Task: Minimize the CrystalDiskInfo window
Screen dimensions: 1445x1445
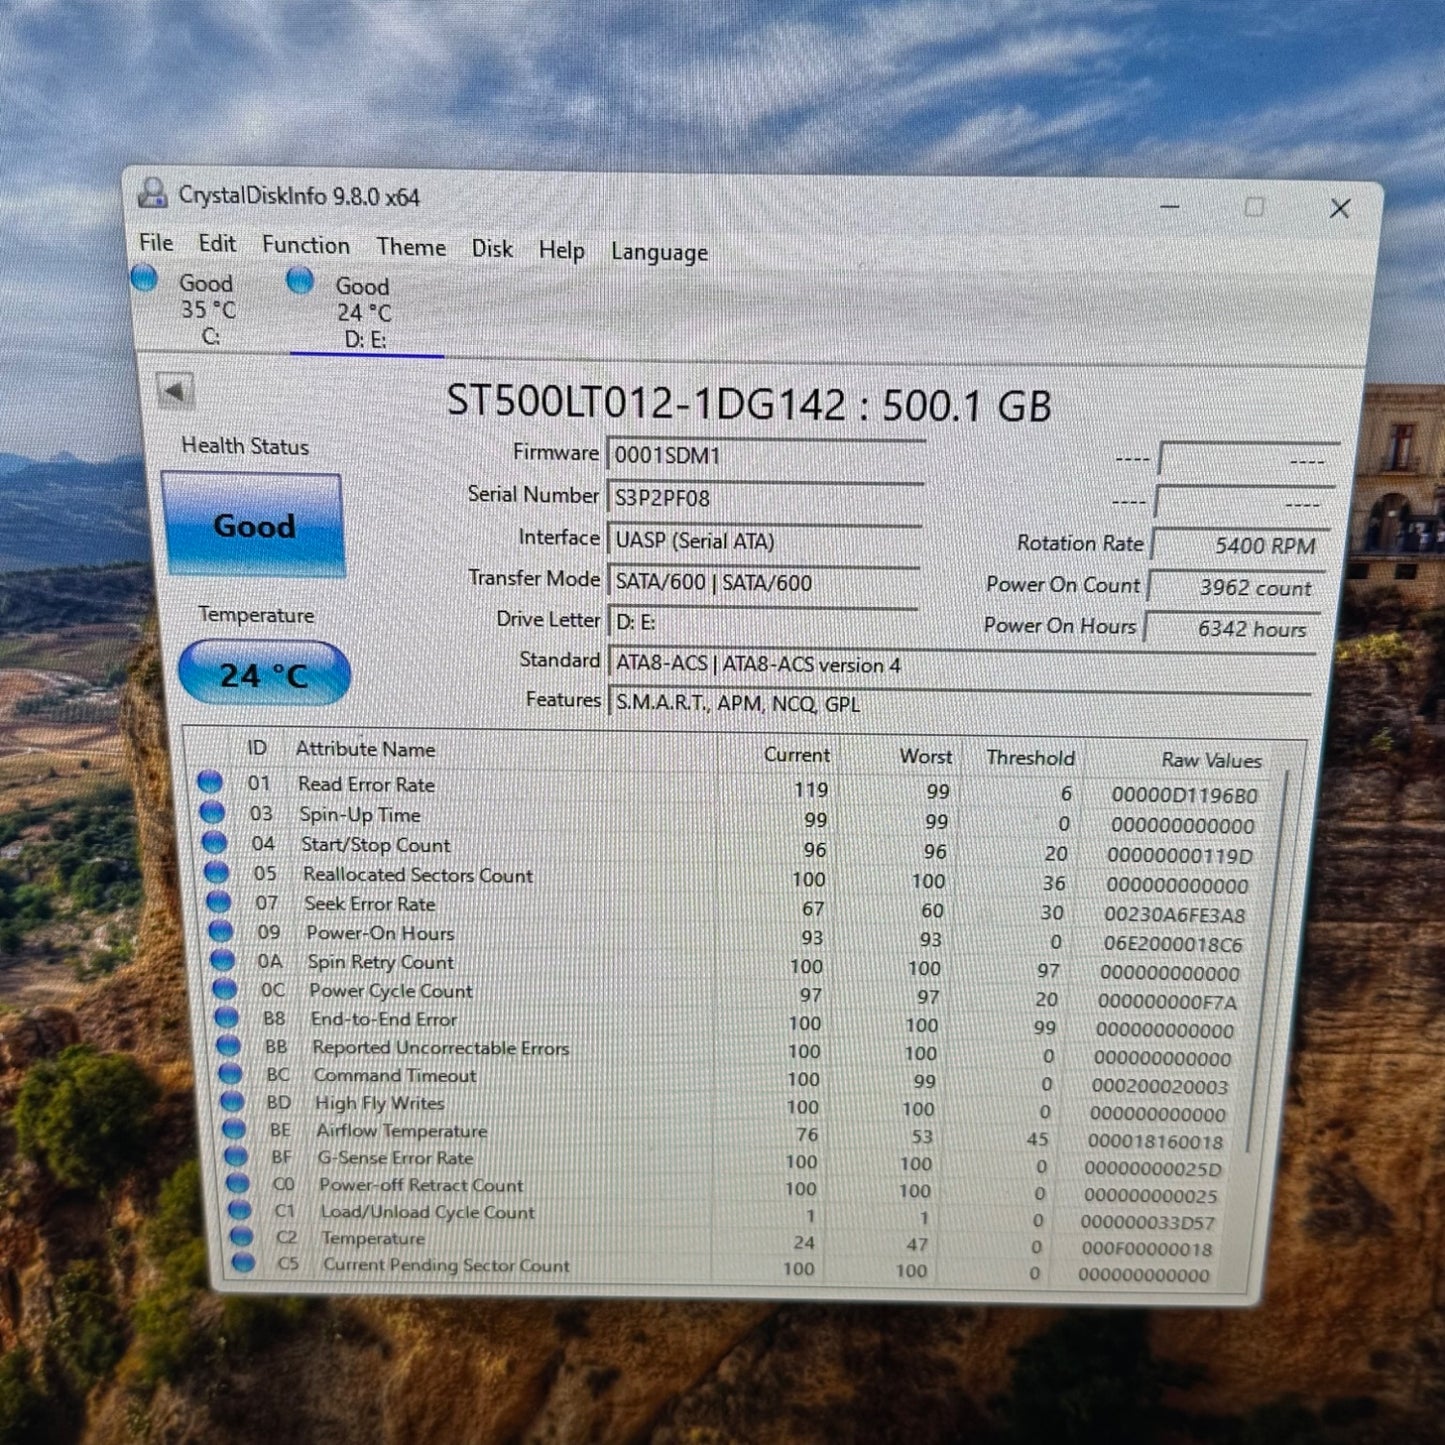Action: pyautogui.click(x=1170, y=207)
